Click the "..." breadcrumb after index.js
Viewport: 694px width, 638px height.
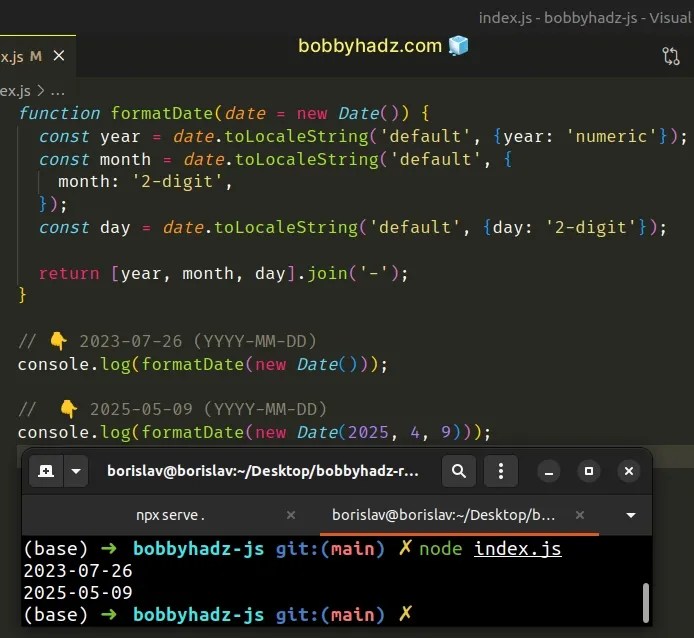58,92
